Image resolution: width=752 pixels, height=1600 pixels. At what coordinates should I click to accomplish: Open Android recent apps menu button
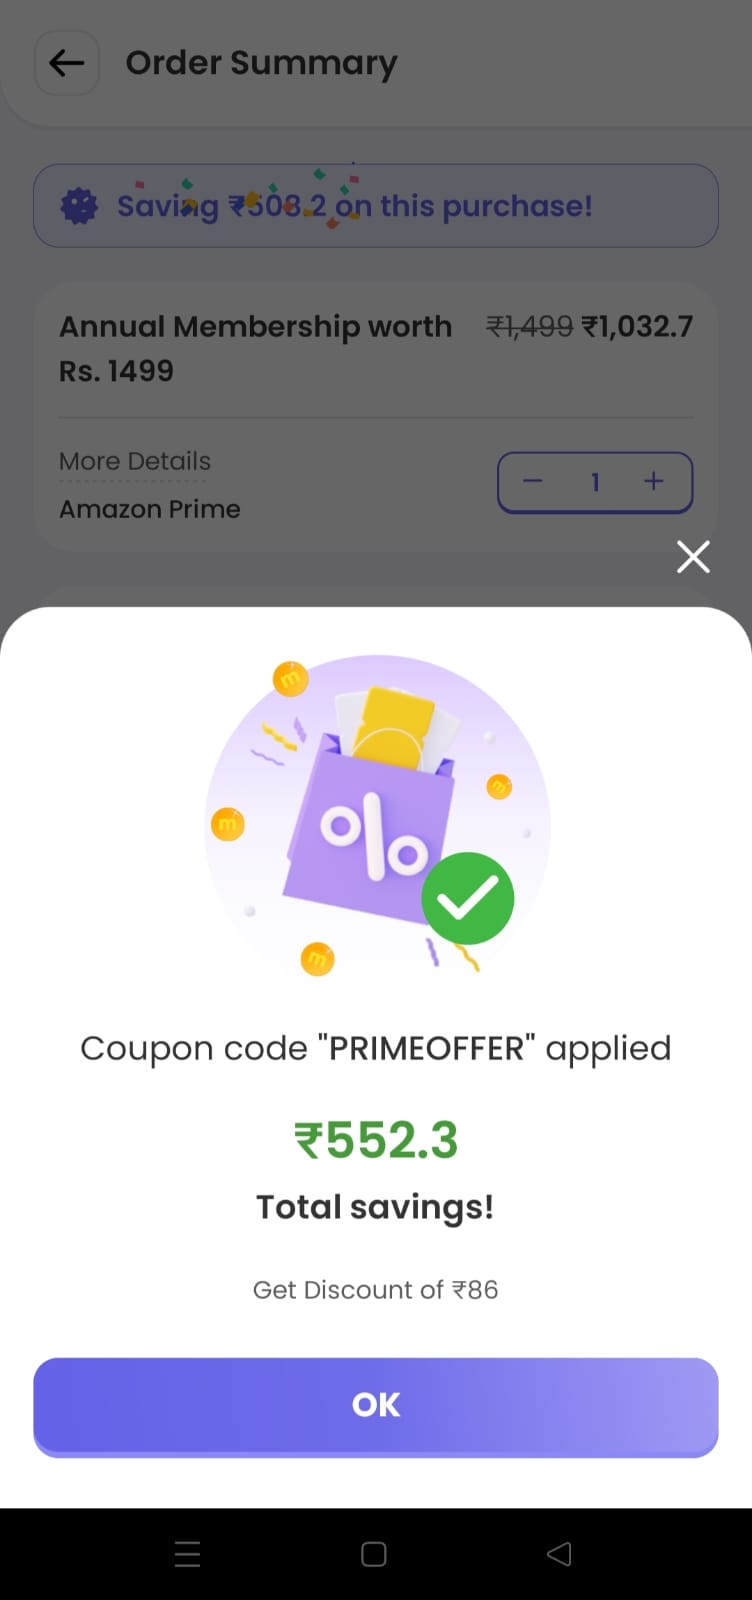click(x=188, y=1553)
